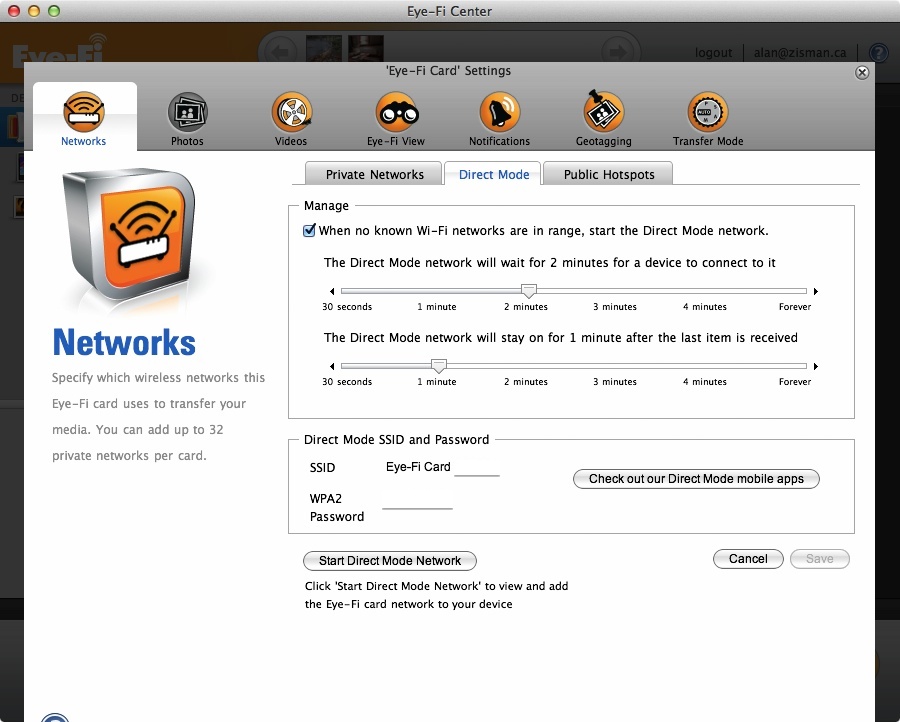Click Start Direct Mode Network button
The height and width of the screenshot is (722, 900).
390,561
